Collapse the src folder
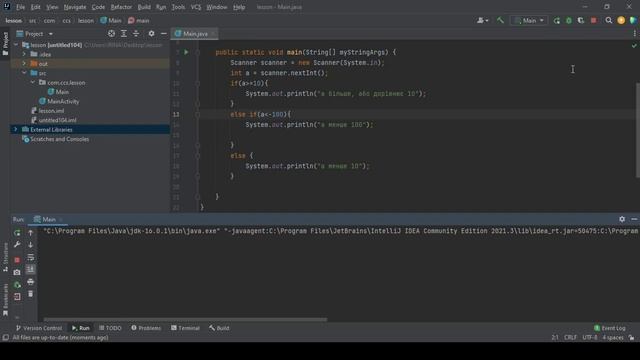640x360 pixels. 24,73
